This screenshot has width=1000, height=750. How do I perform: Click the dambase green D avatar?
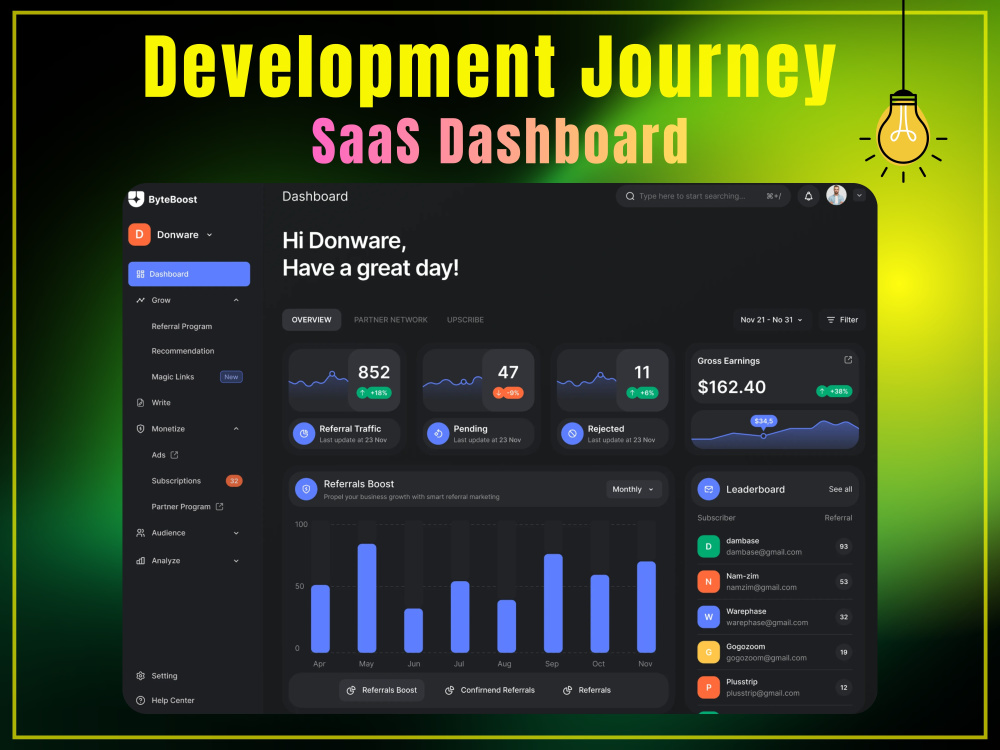click(x=709, y=547)
